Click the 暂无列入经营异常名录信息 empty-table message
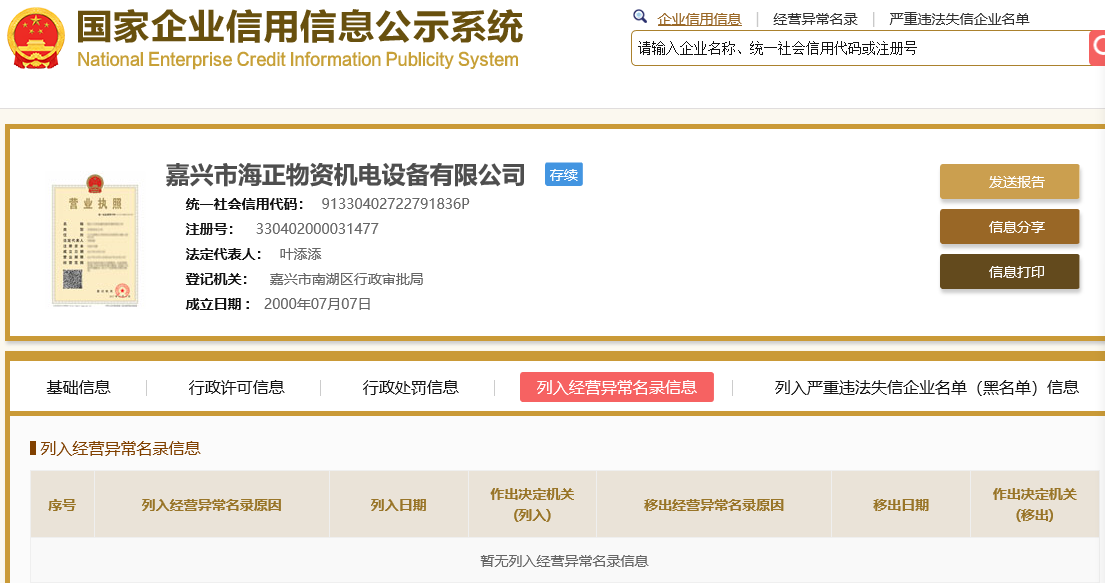This screenshot has height=583, width=1105. [x=564, y=561]
